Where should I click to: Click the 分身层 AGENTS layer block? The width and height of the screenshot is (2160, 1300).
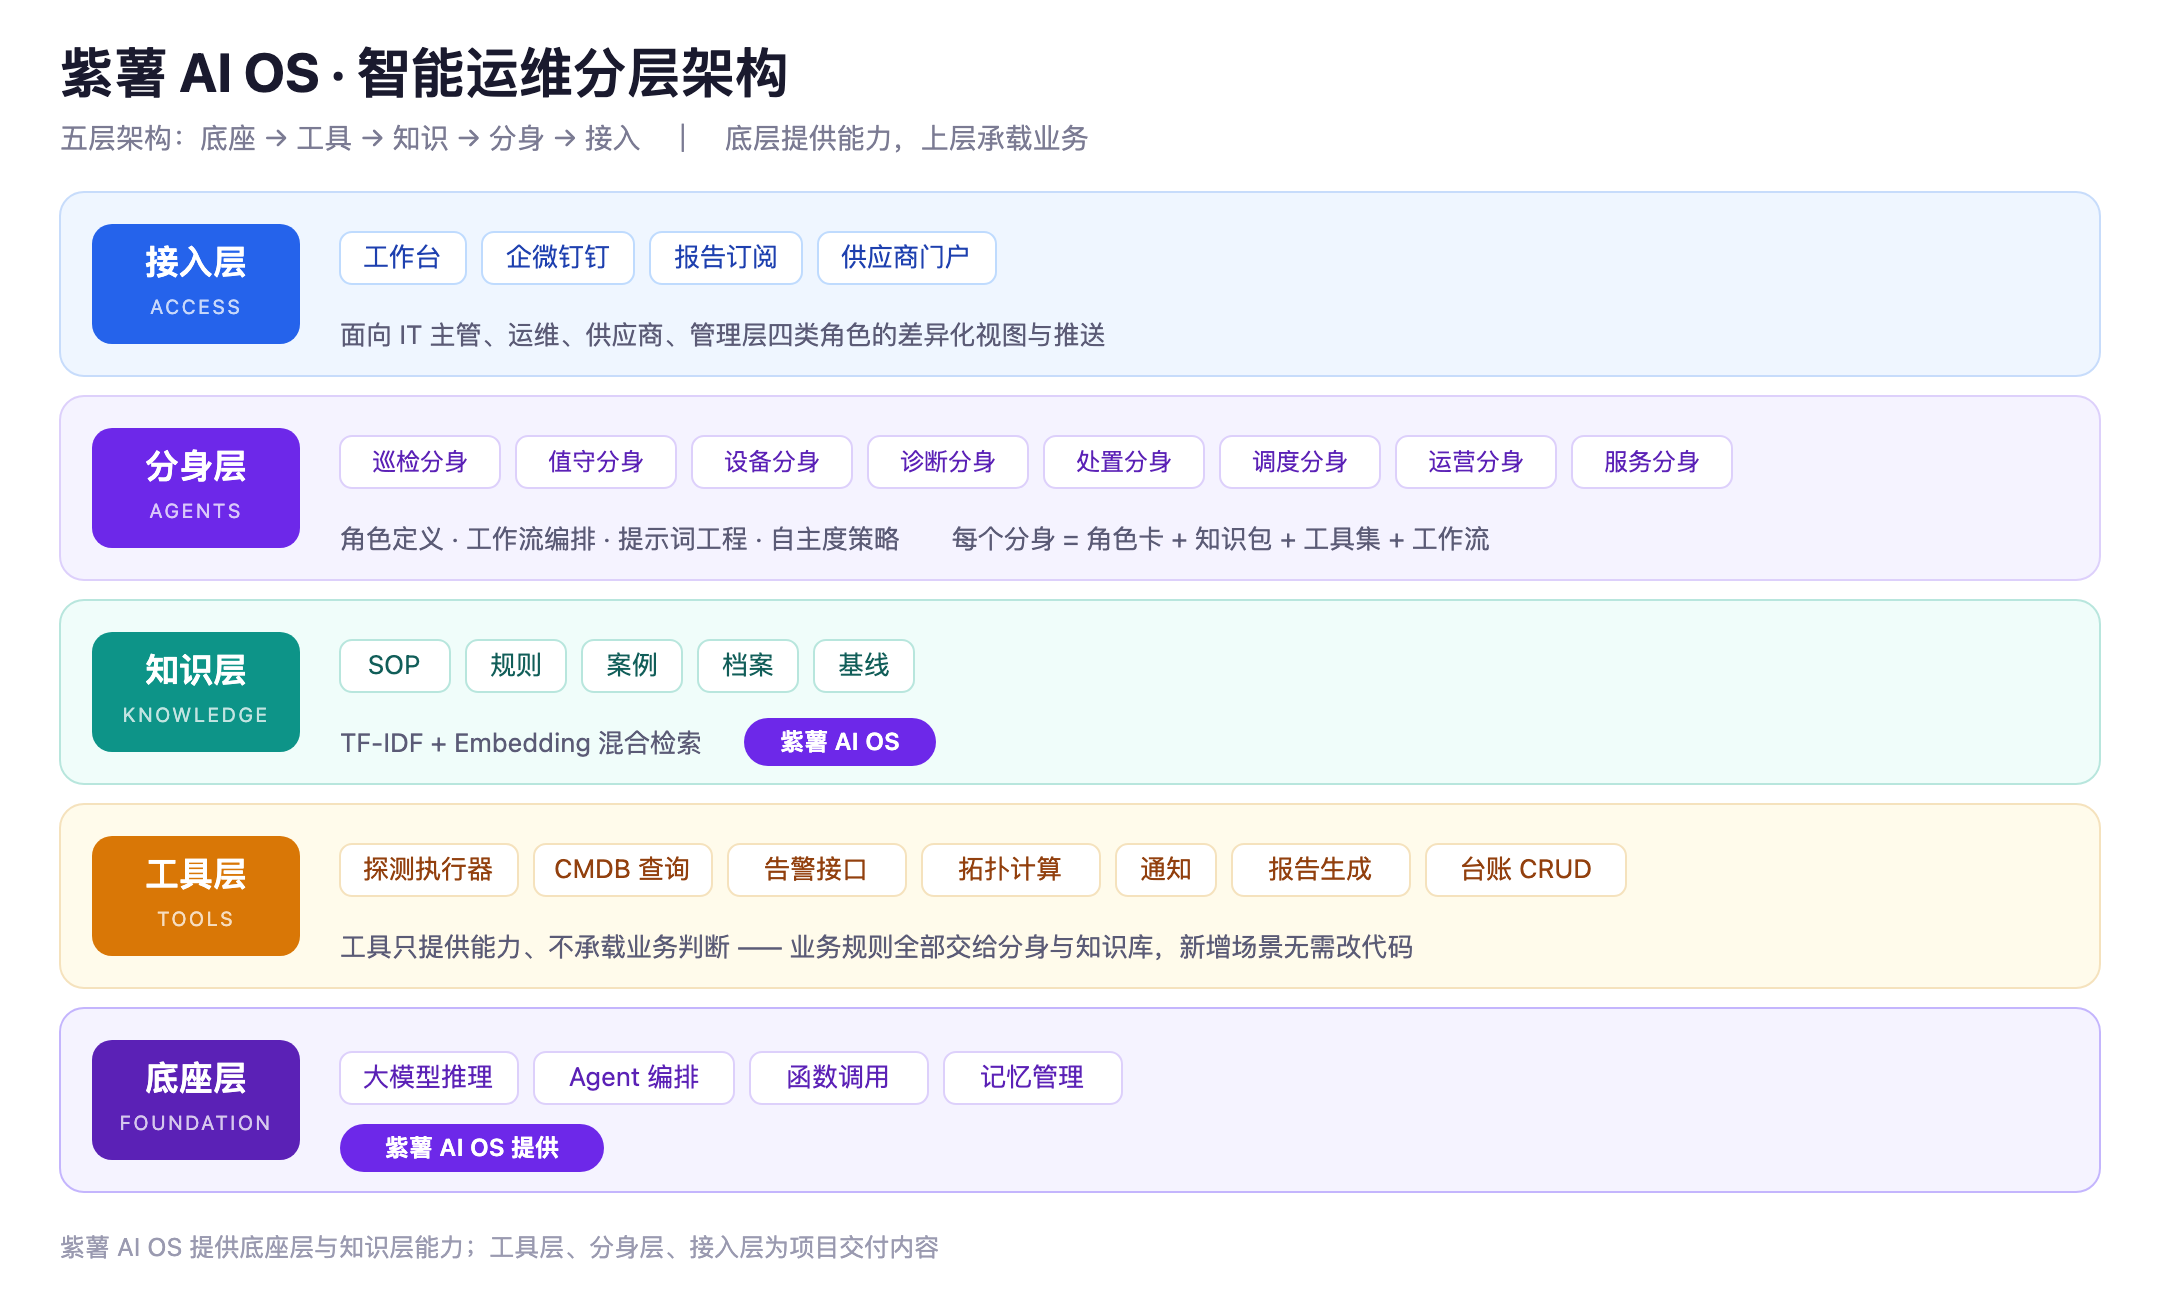click(196, 488)
